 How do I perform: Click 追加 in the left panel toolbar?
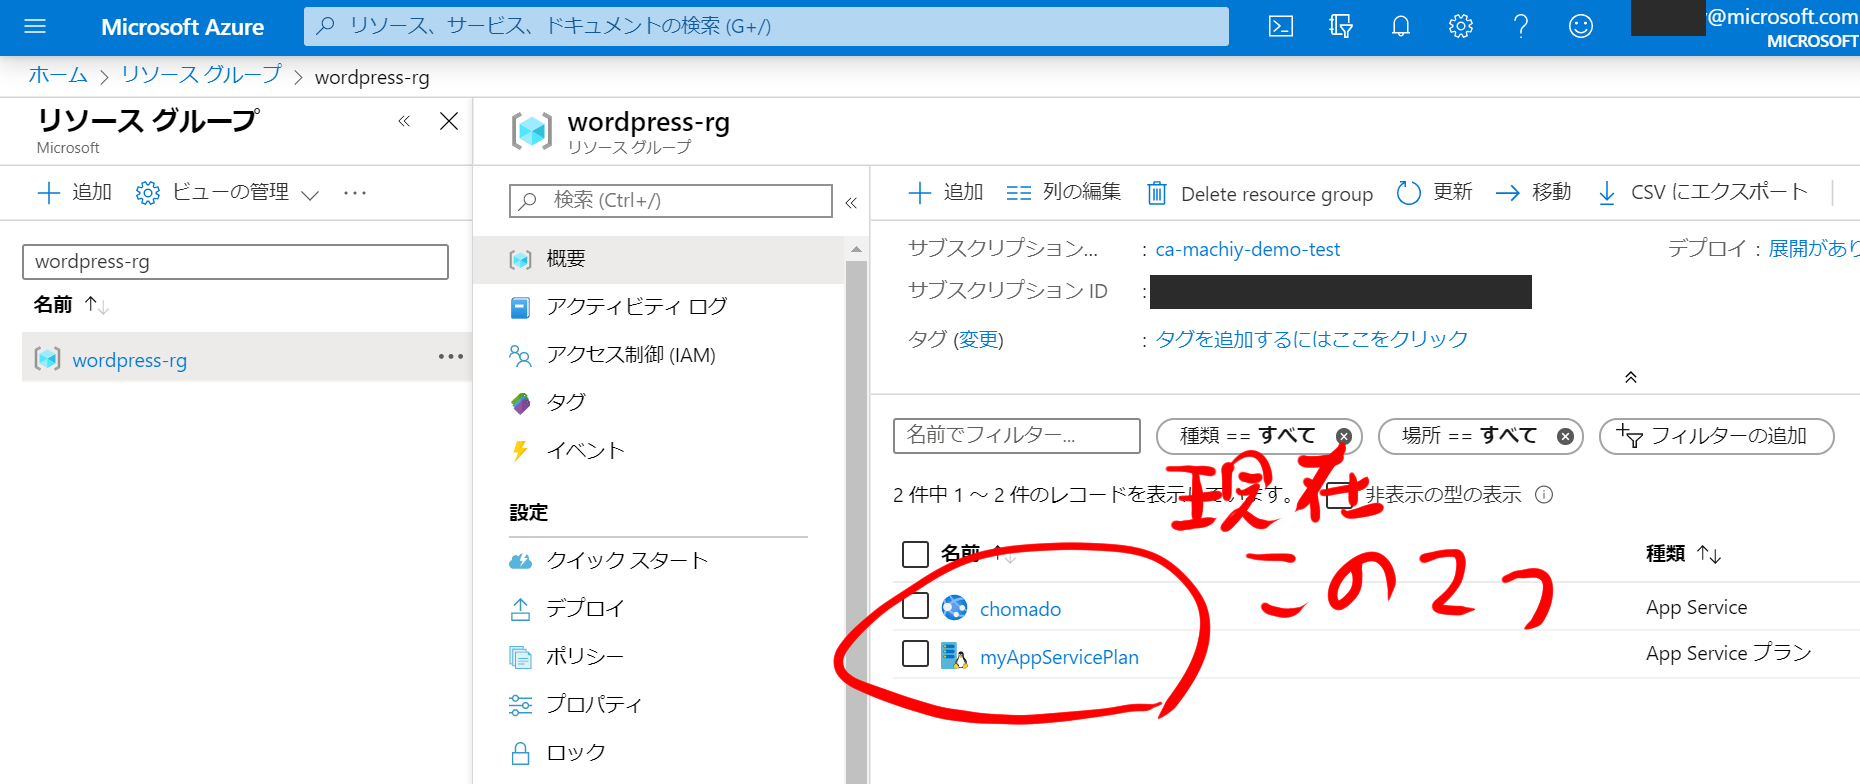[x=75, y=192]
